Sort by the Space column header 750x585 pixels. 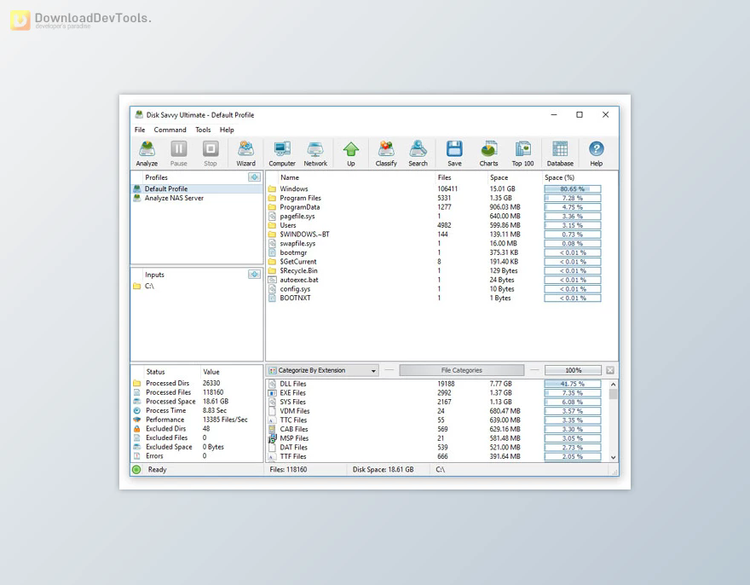pyautogui.click(x=499, y=177)
